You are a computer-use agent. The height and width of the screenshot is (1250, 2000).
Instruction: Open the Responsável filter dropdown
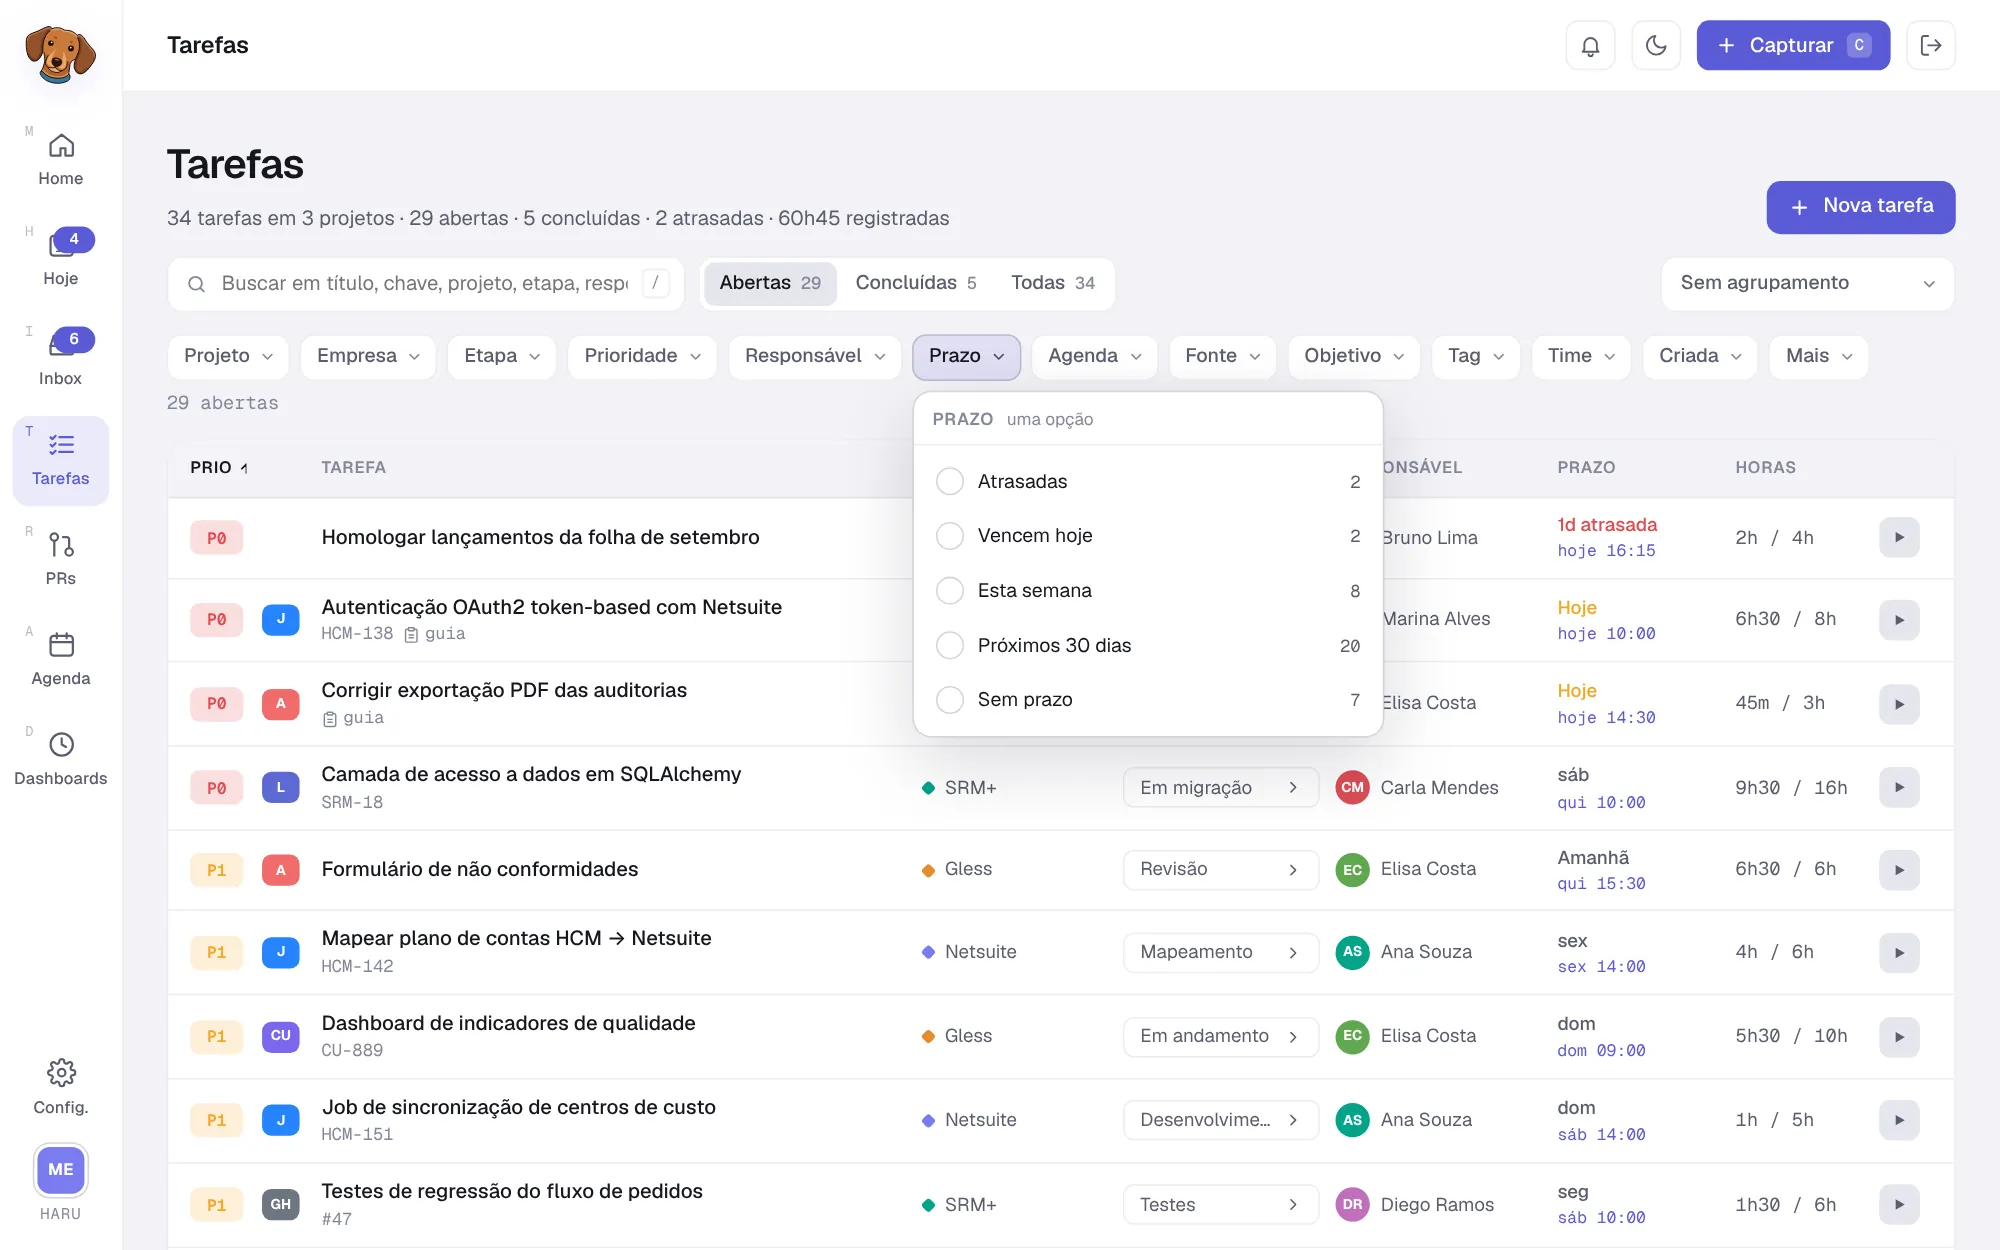(x=815, y=356)
